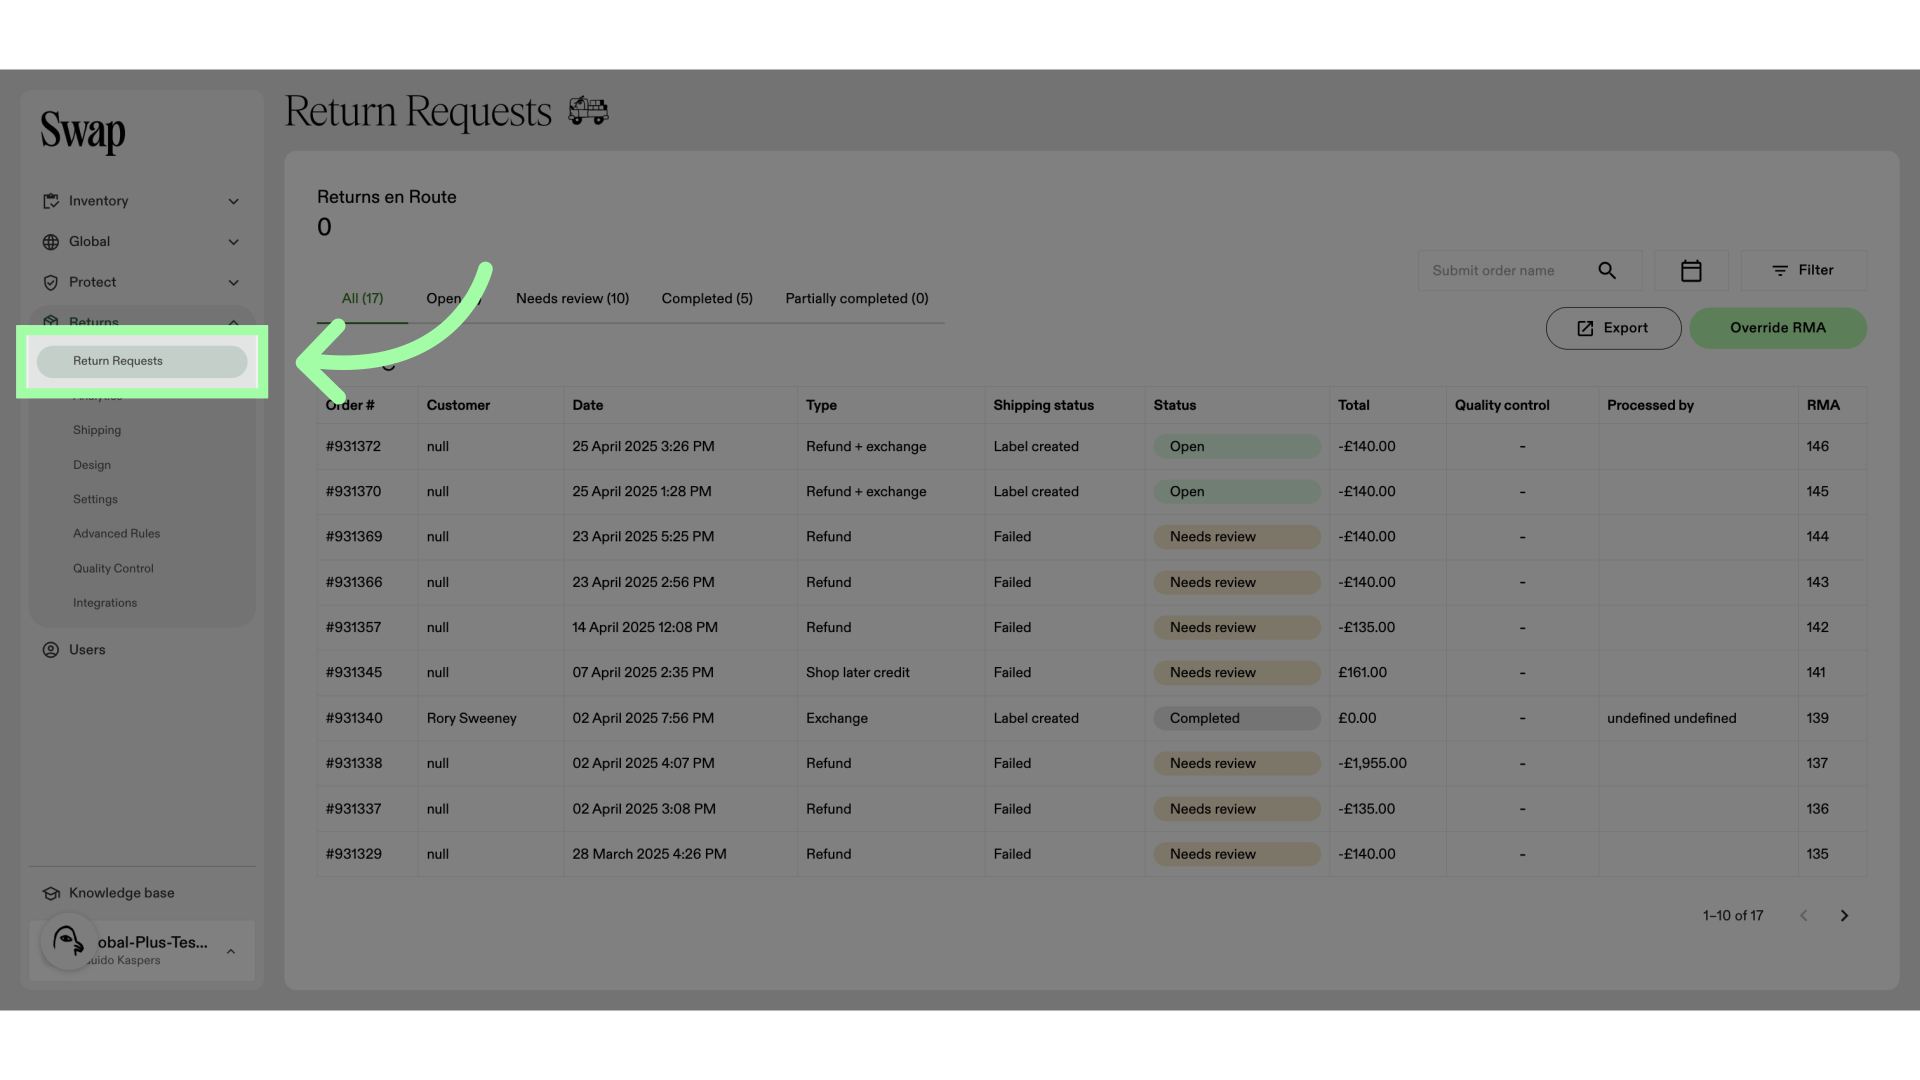Viewport: 1920px width, 1080px height.
Task: Click the Global globe icon
Action: coord(51,242)
